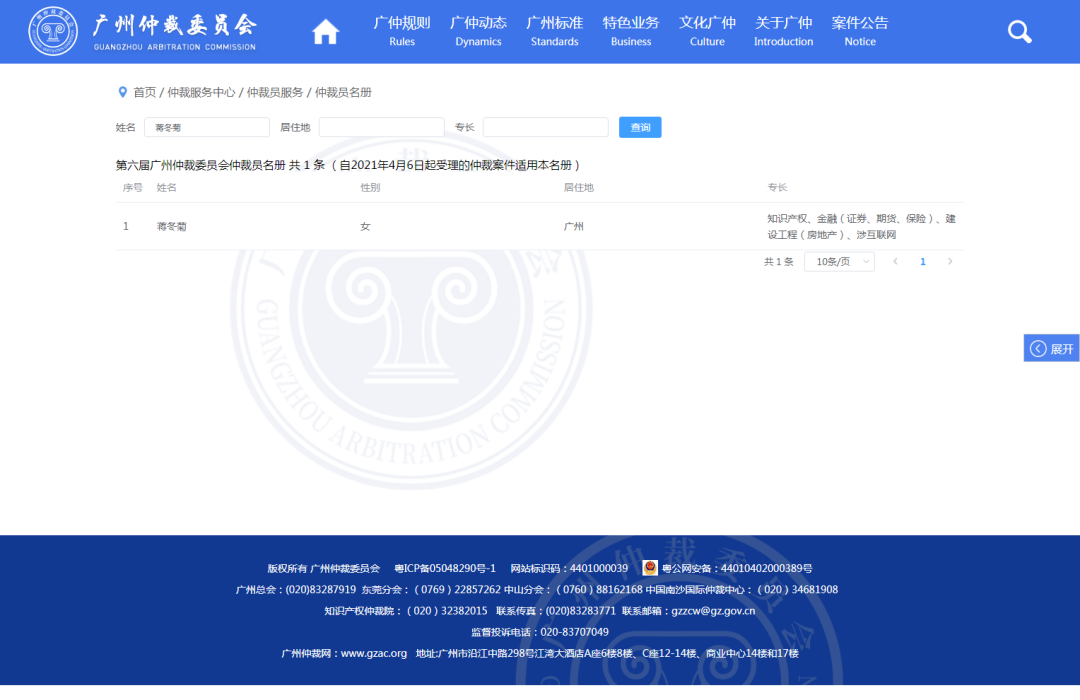Click the 性别 column header
This screenshot has width=1080, height=700.
(x=370, y=187)
